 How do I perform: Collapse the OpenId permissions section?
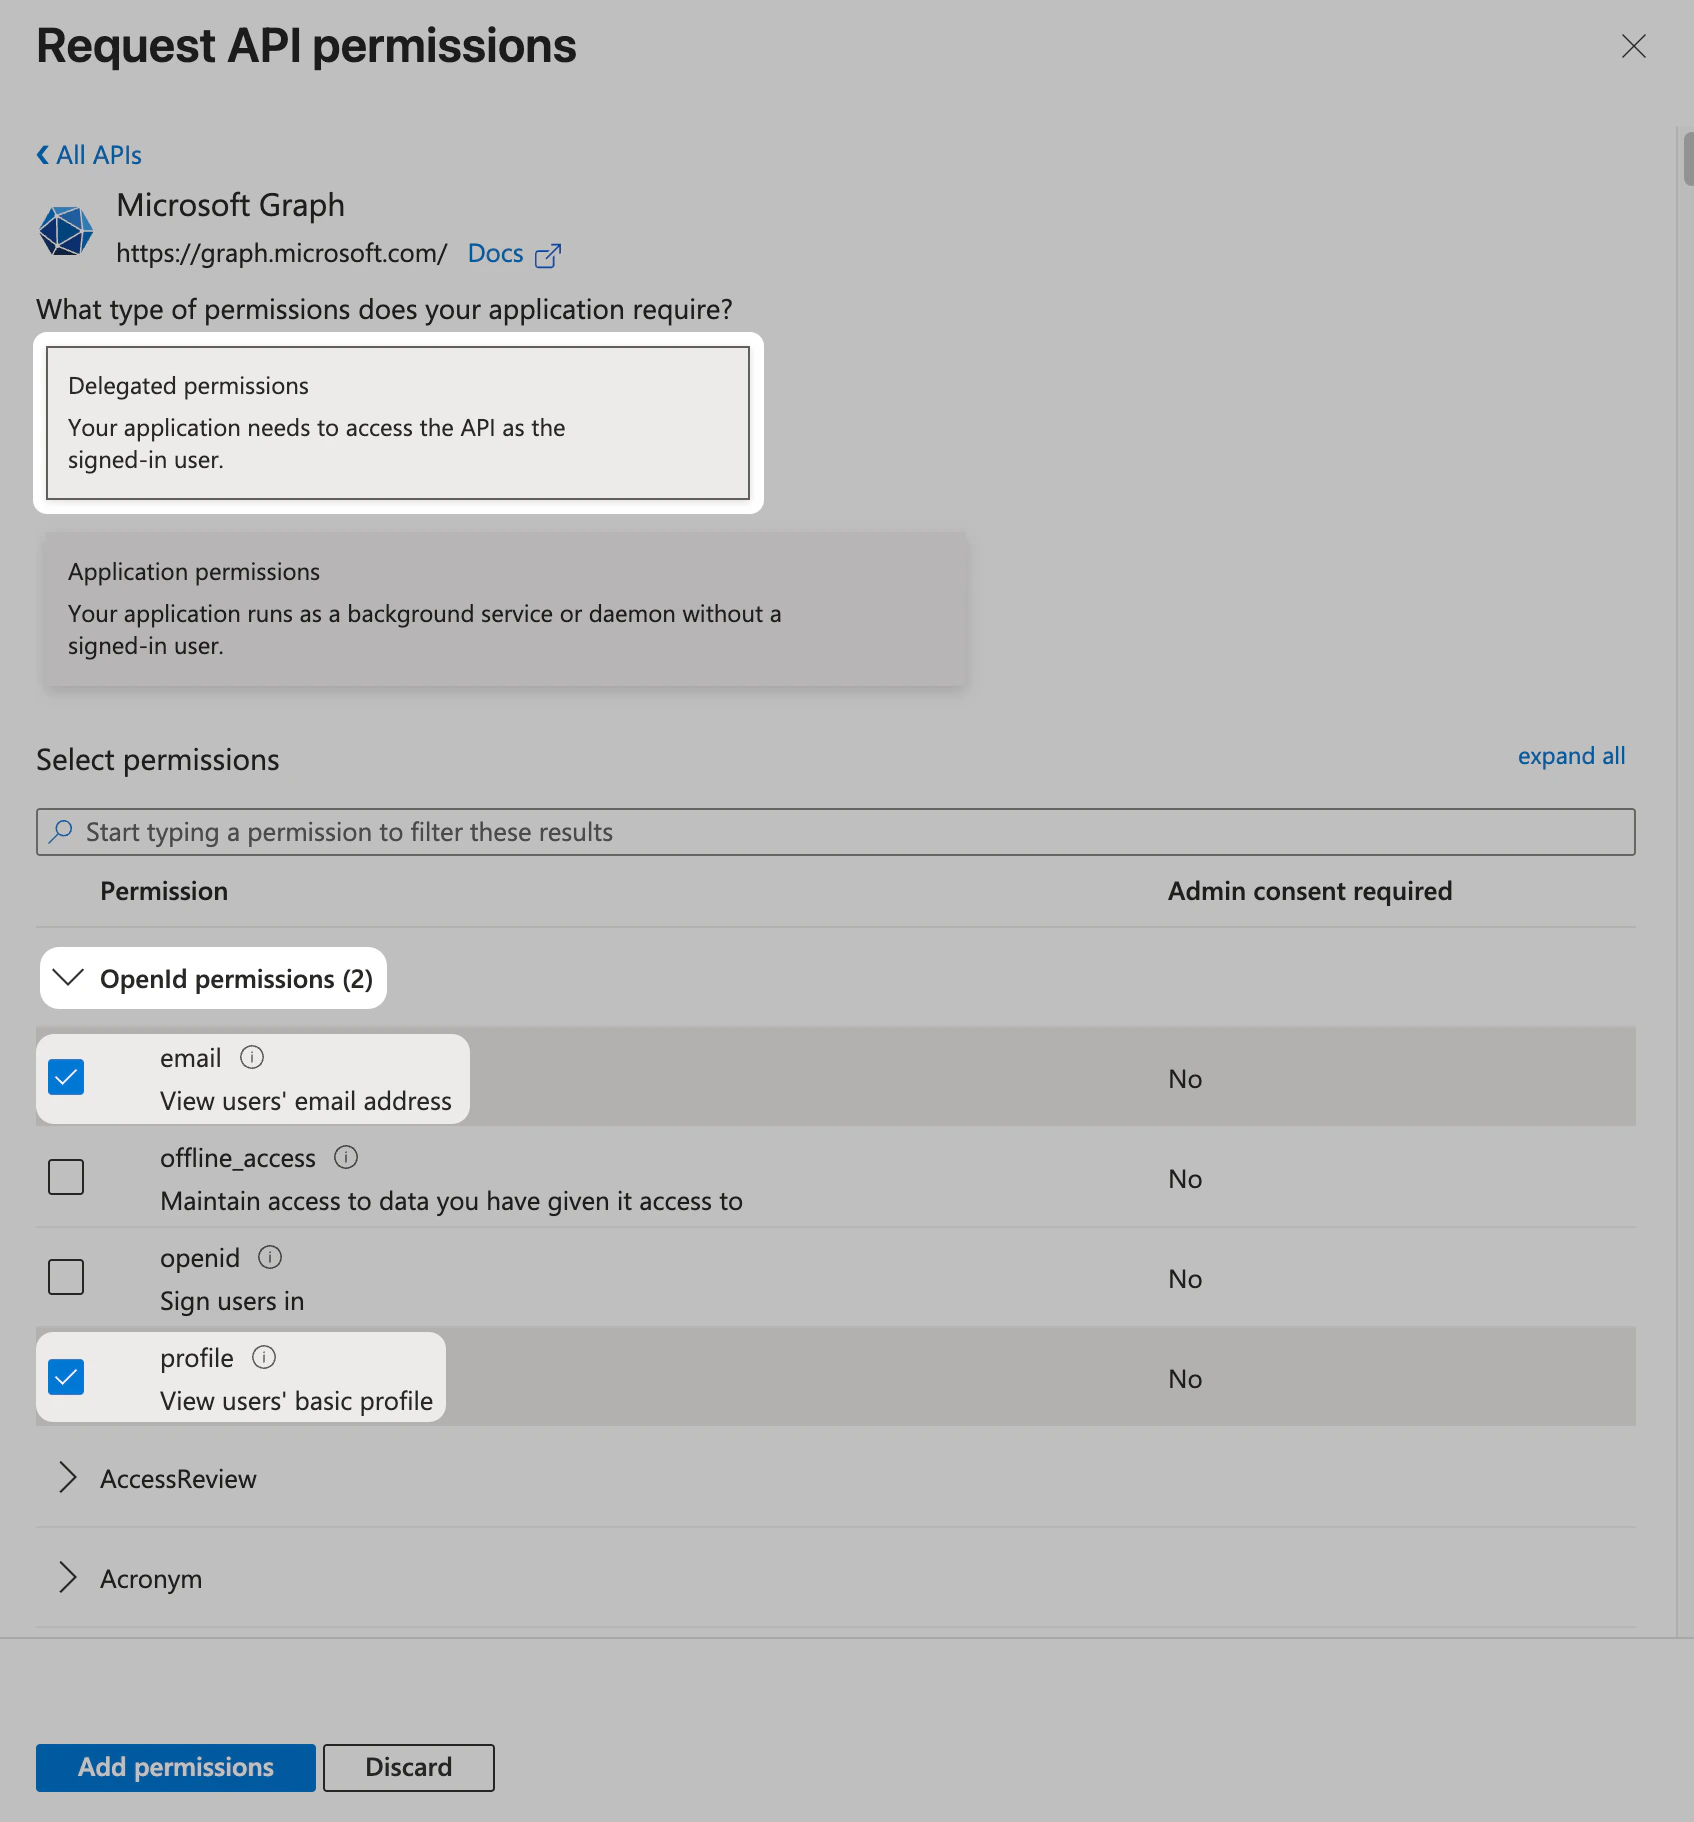[x=69, y=978]
